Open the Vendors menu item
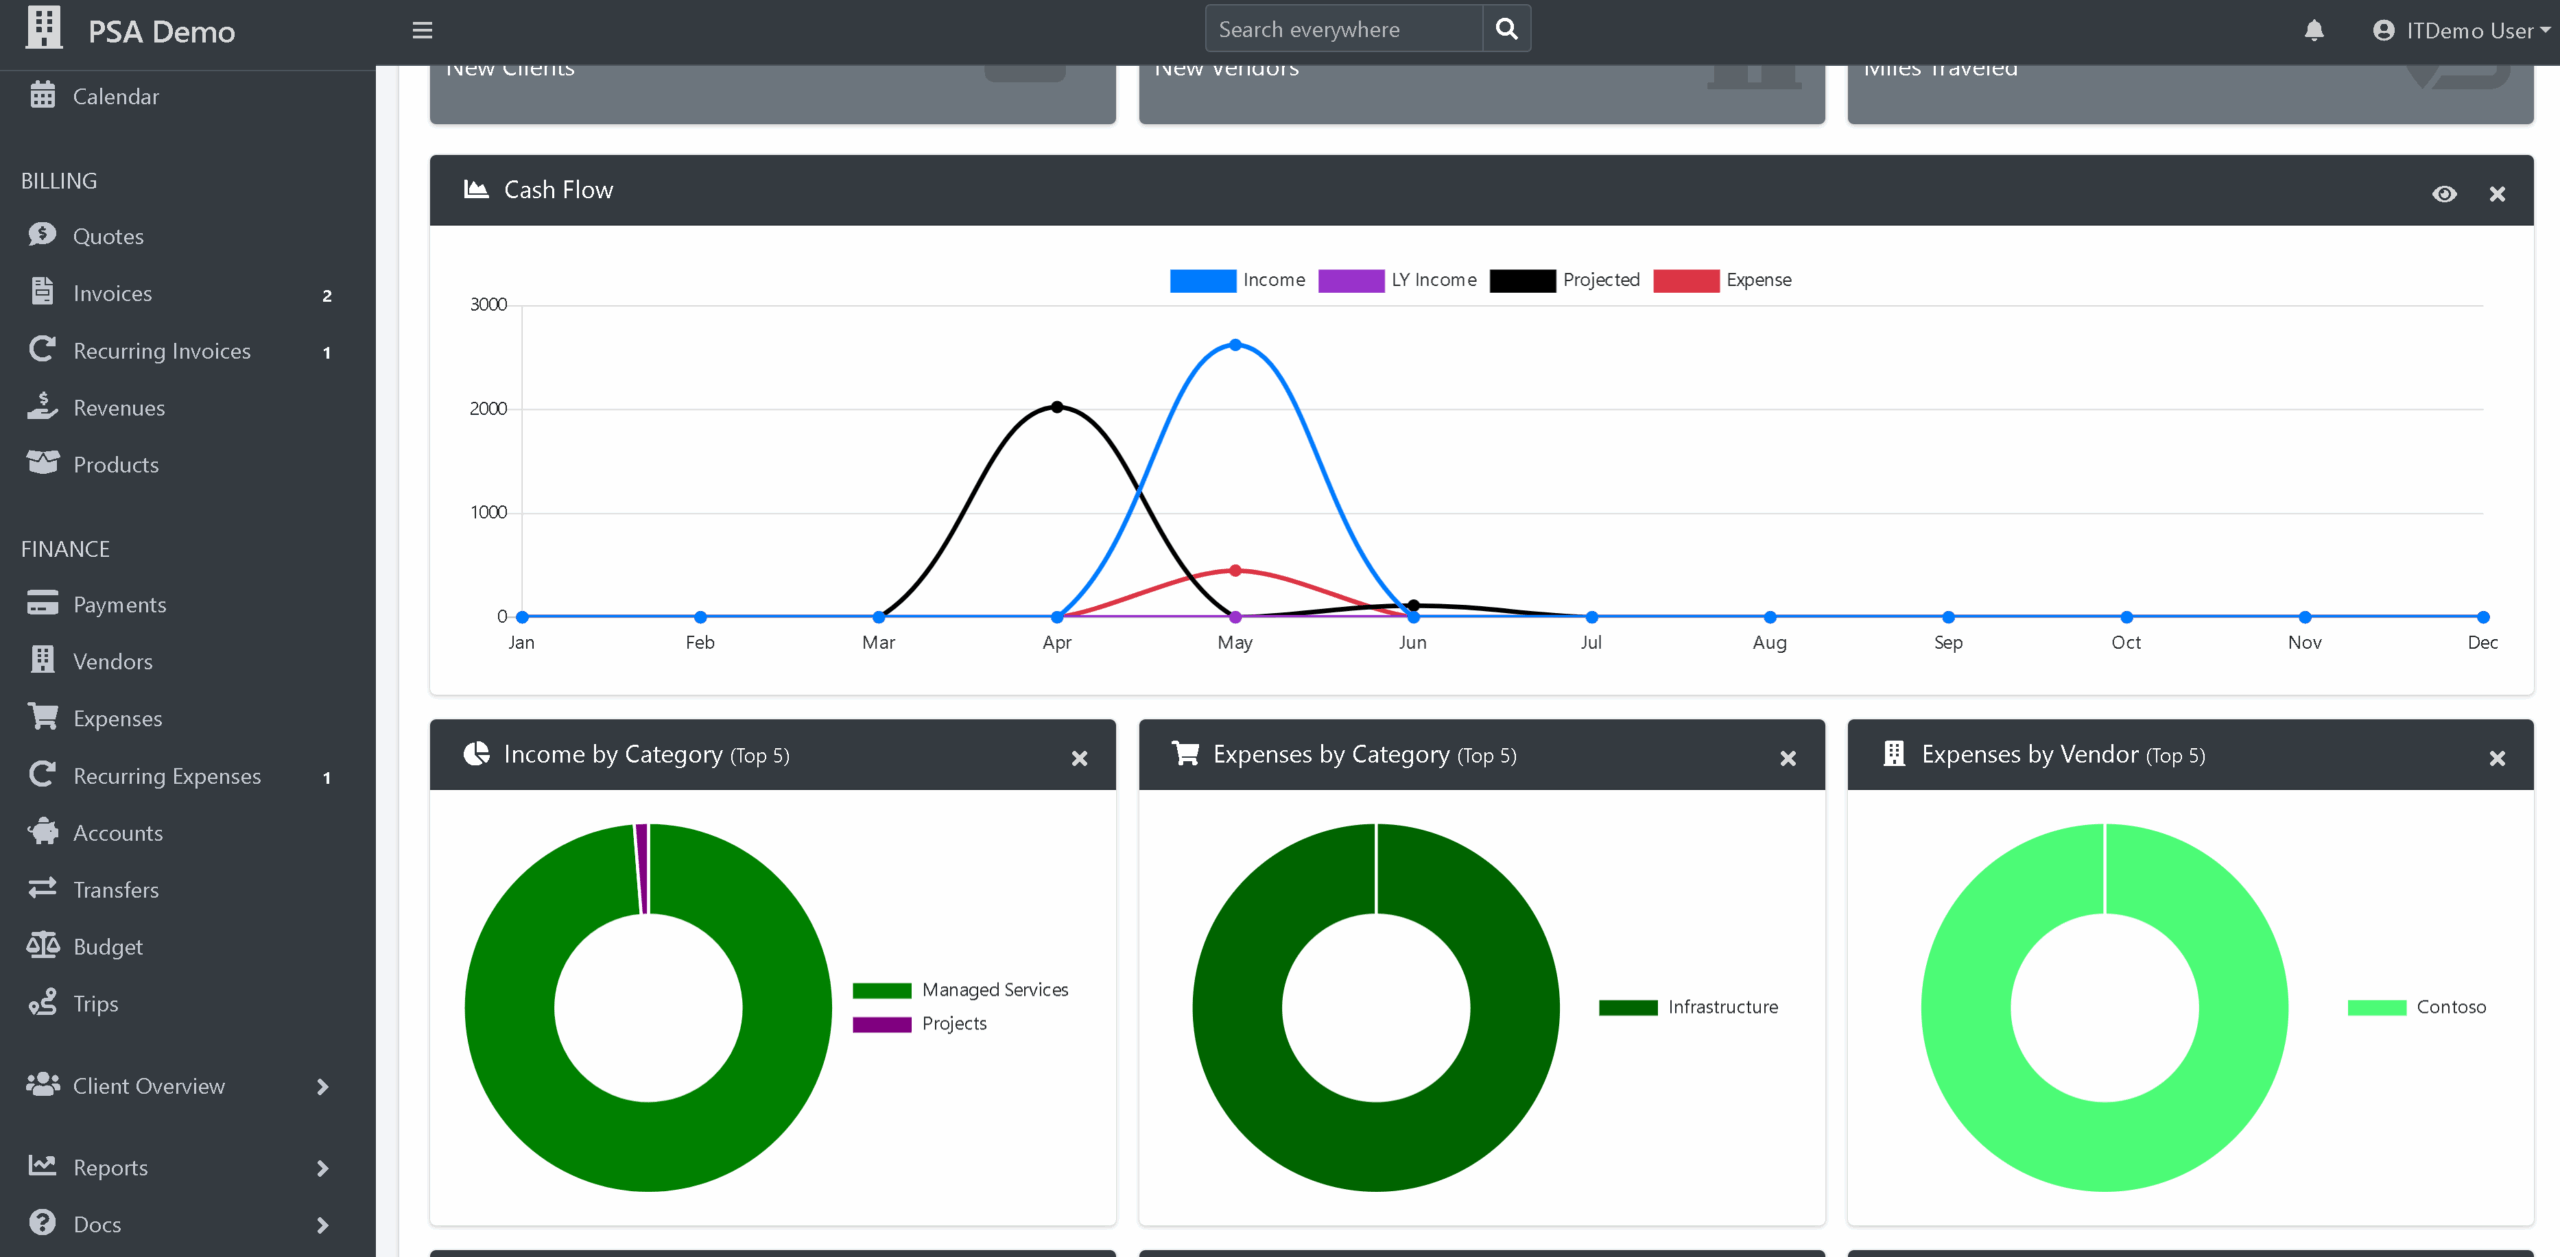 (112, 661)
